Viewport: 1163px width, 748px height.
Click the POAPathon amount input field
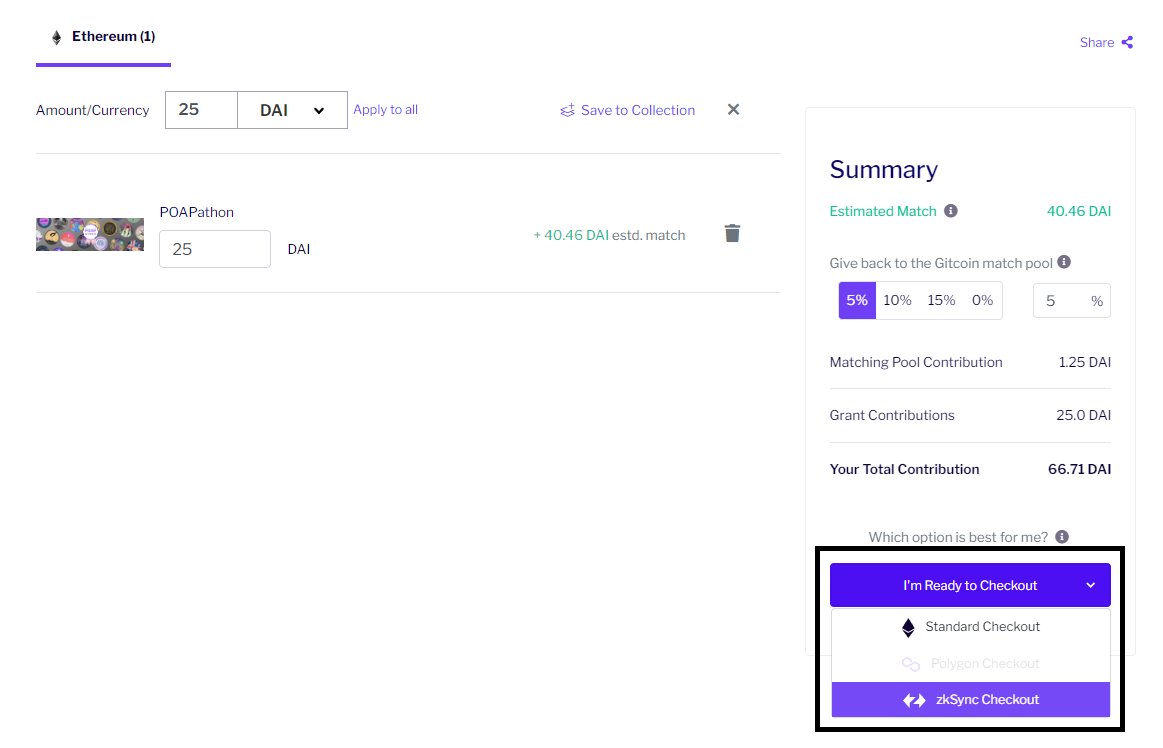(215, 249)
